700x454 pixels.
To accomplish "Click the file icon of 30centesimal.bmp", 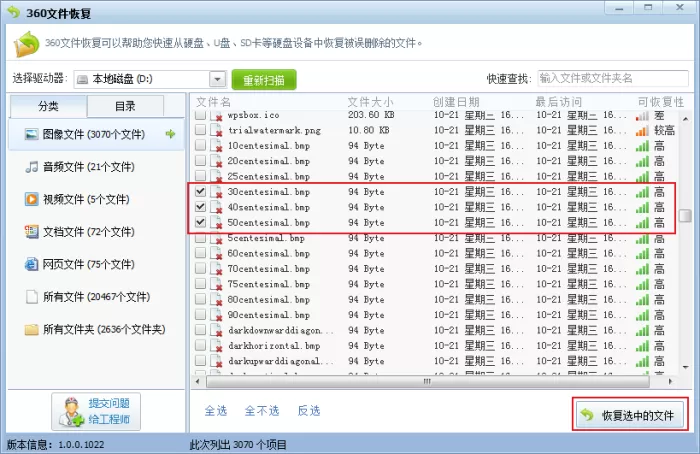I will pos(216,192).
